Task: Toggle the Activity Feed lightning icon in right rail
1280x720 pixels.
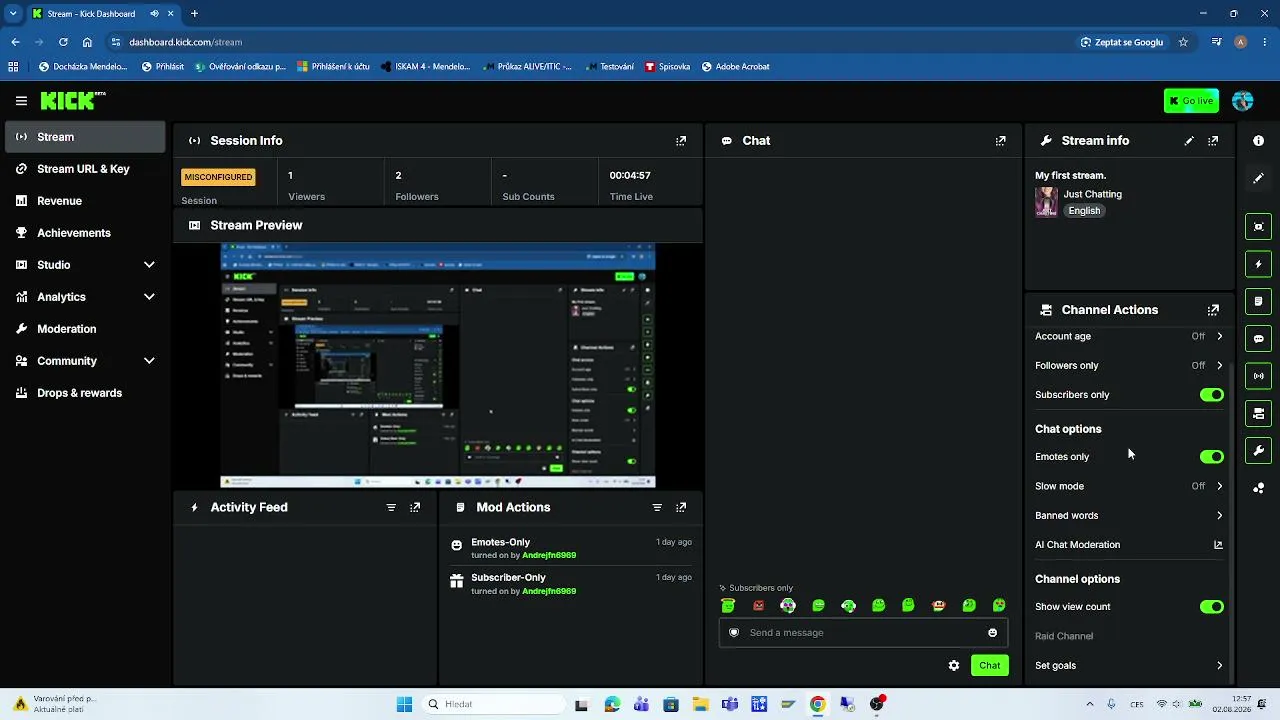Action: pyautogui.click(x=1258, y=264)
